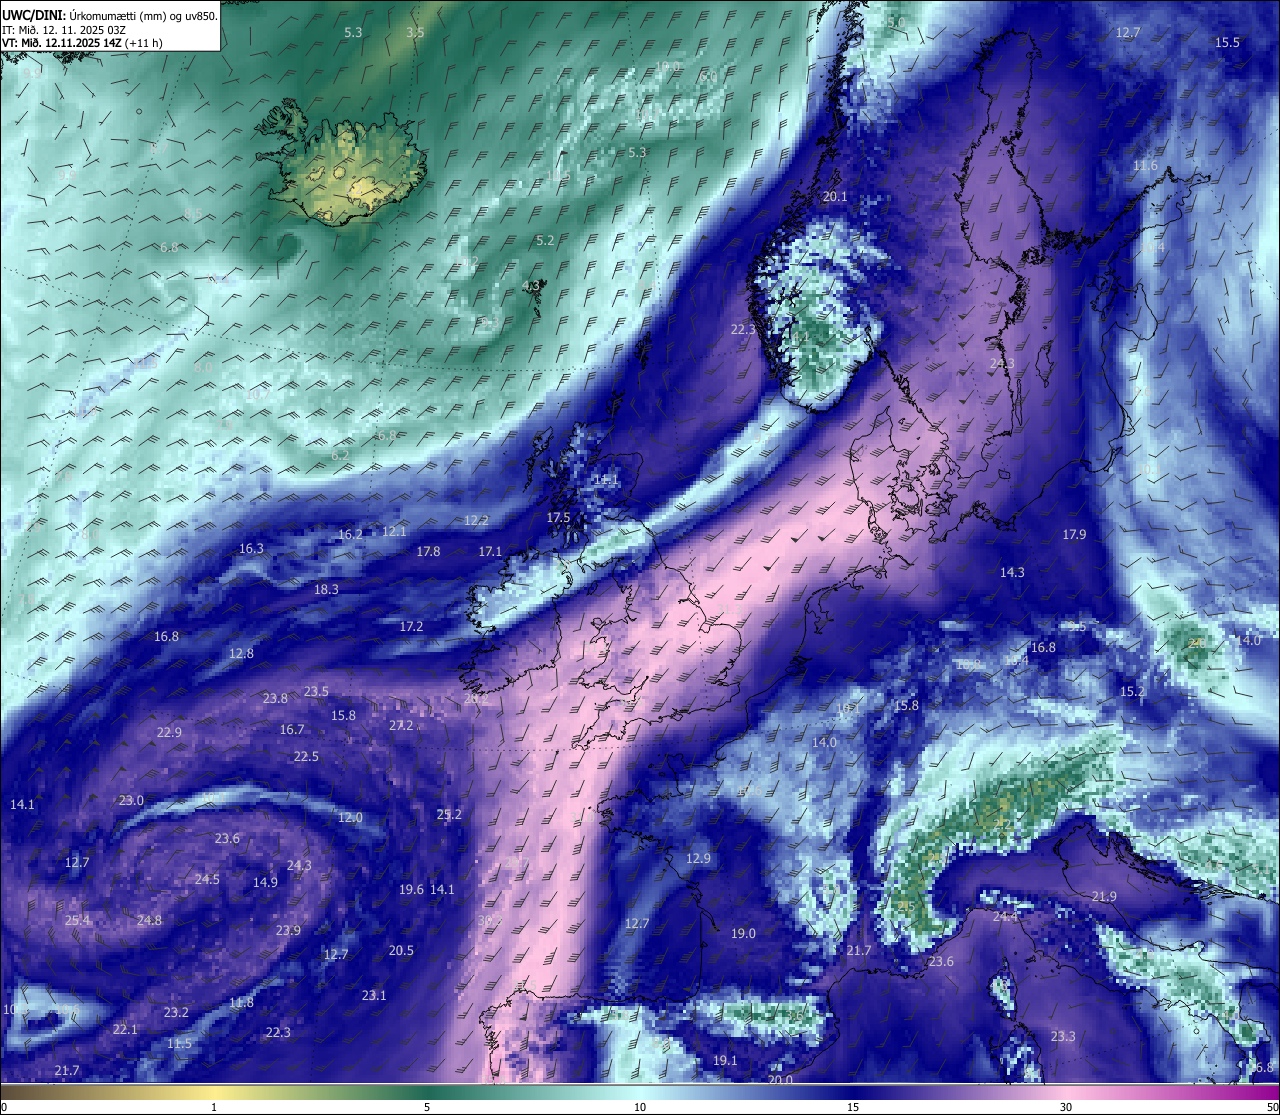Click the 22.9 precipitation value
The width and height of the screenshot is (1280, 1115).
169,733
